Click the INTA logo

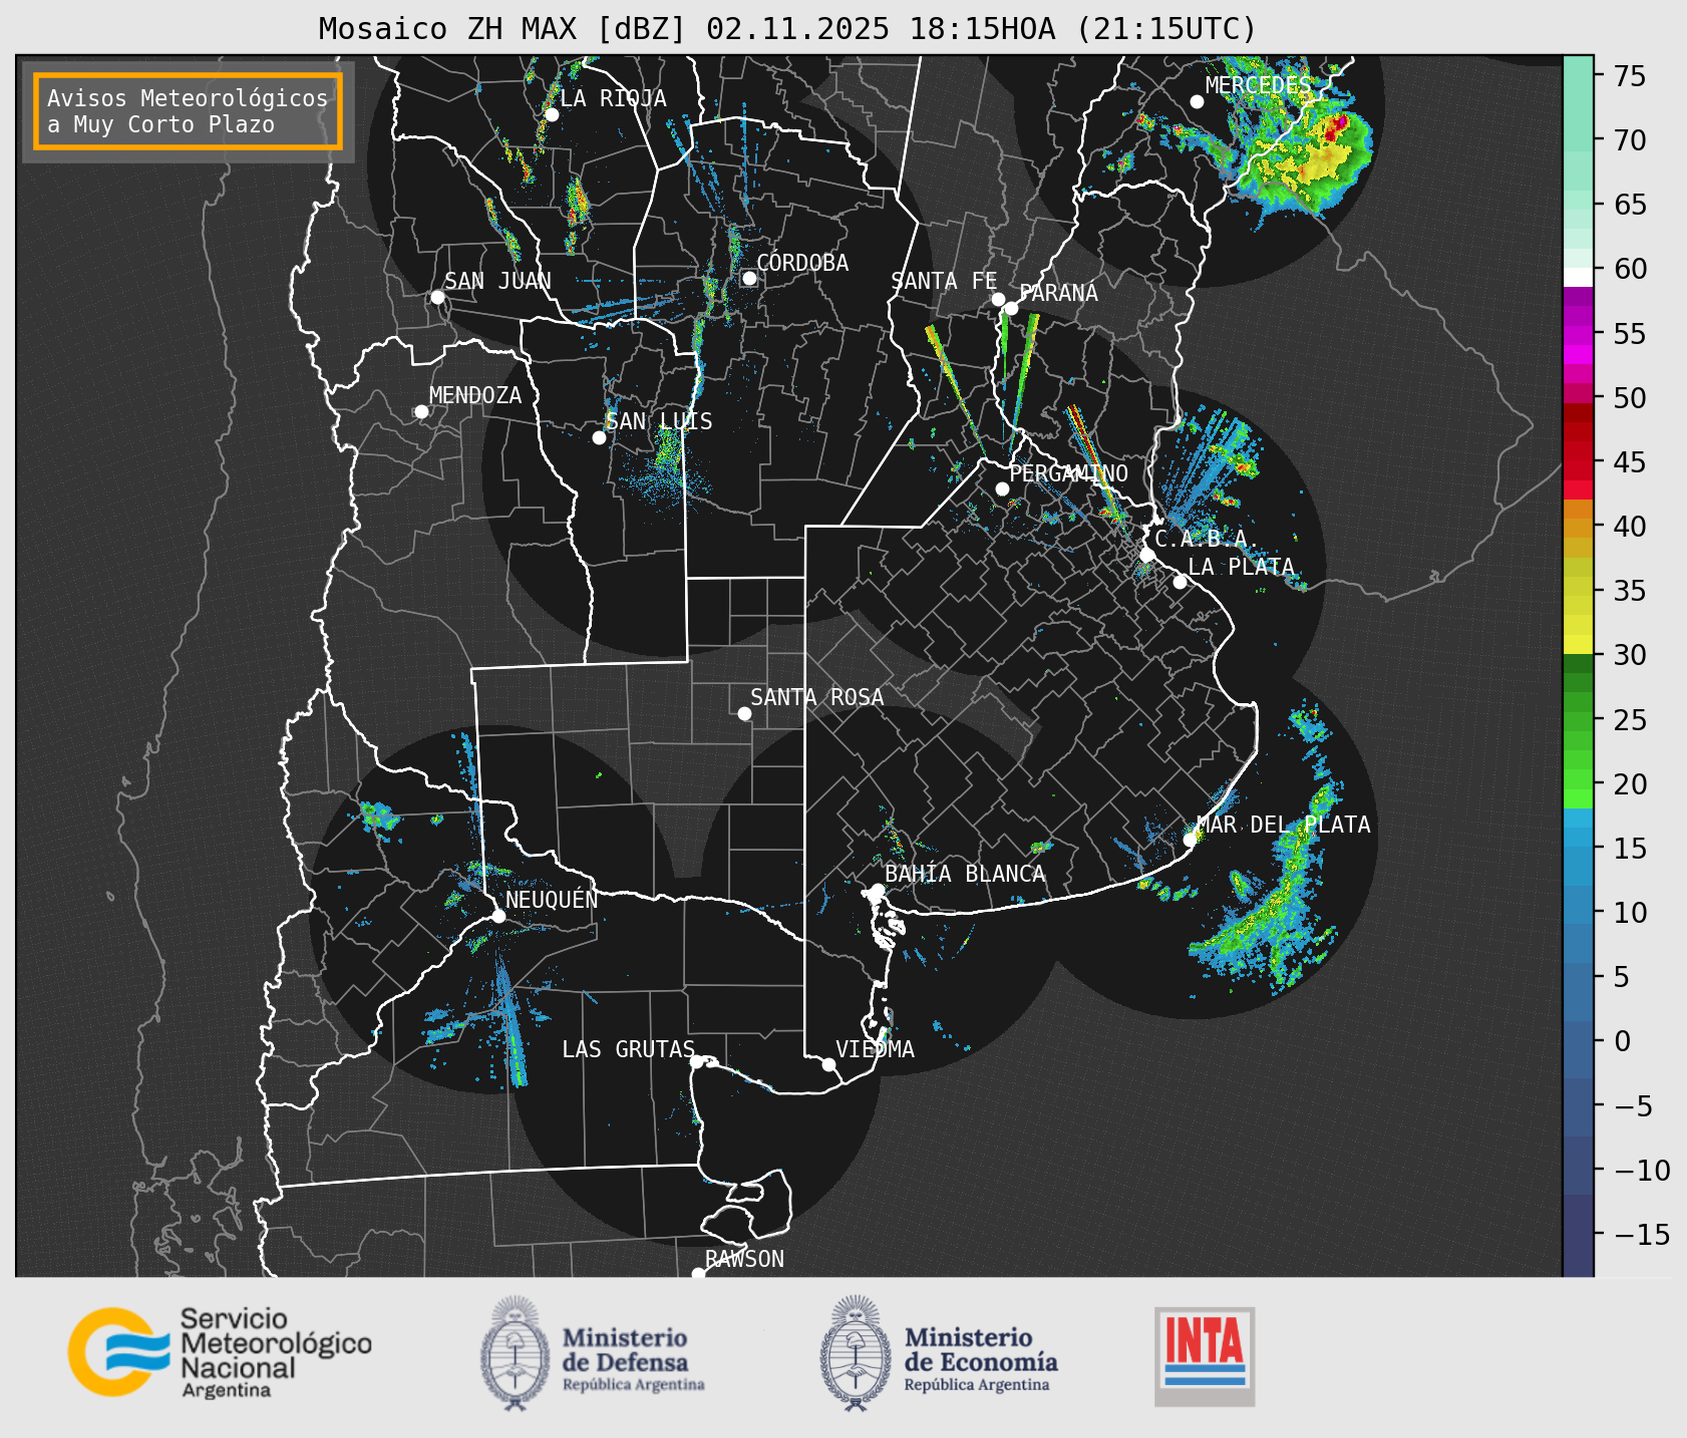point(1204,1356)
